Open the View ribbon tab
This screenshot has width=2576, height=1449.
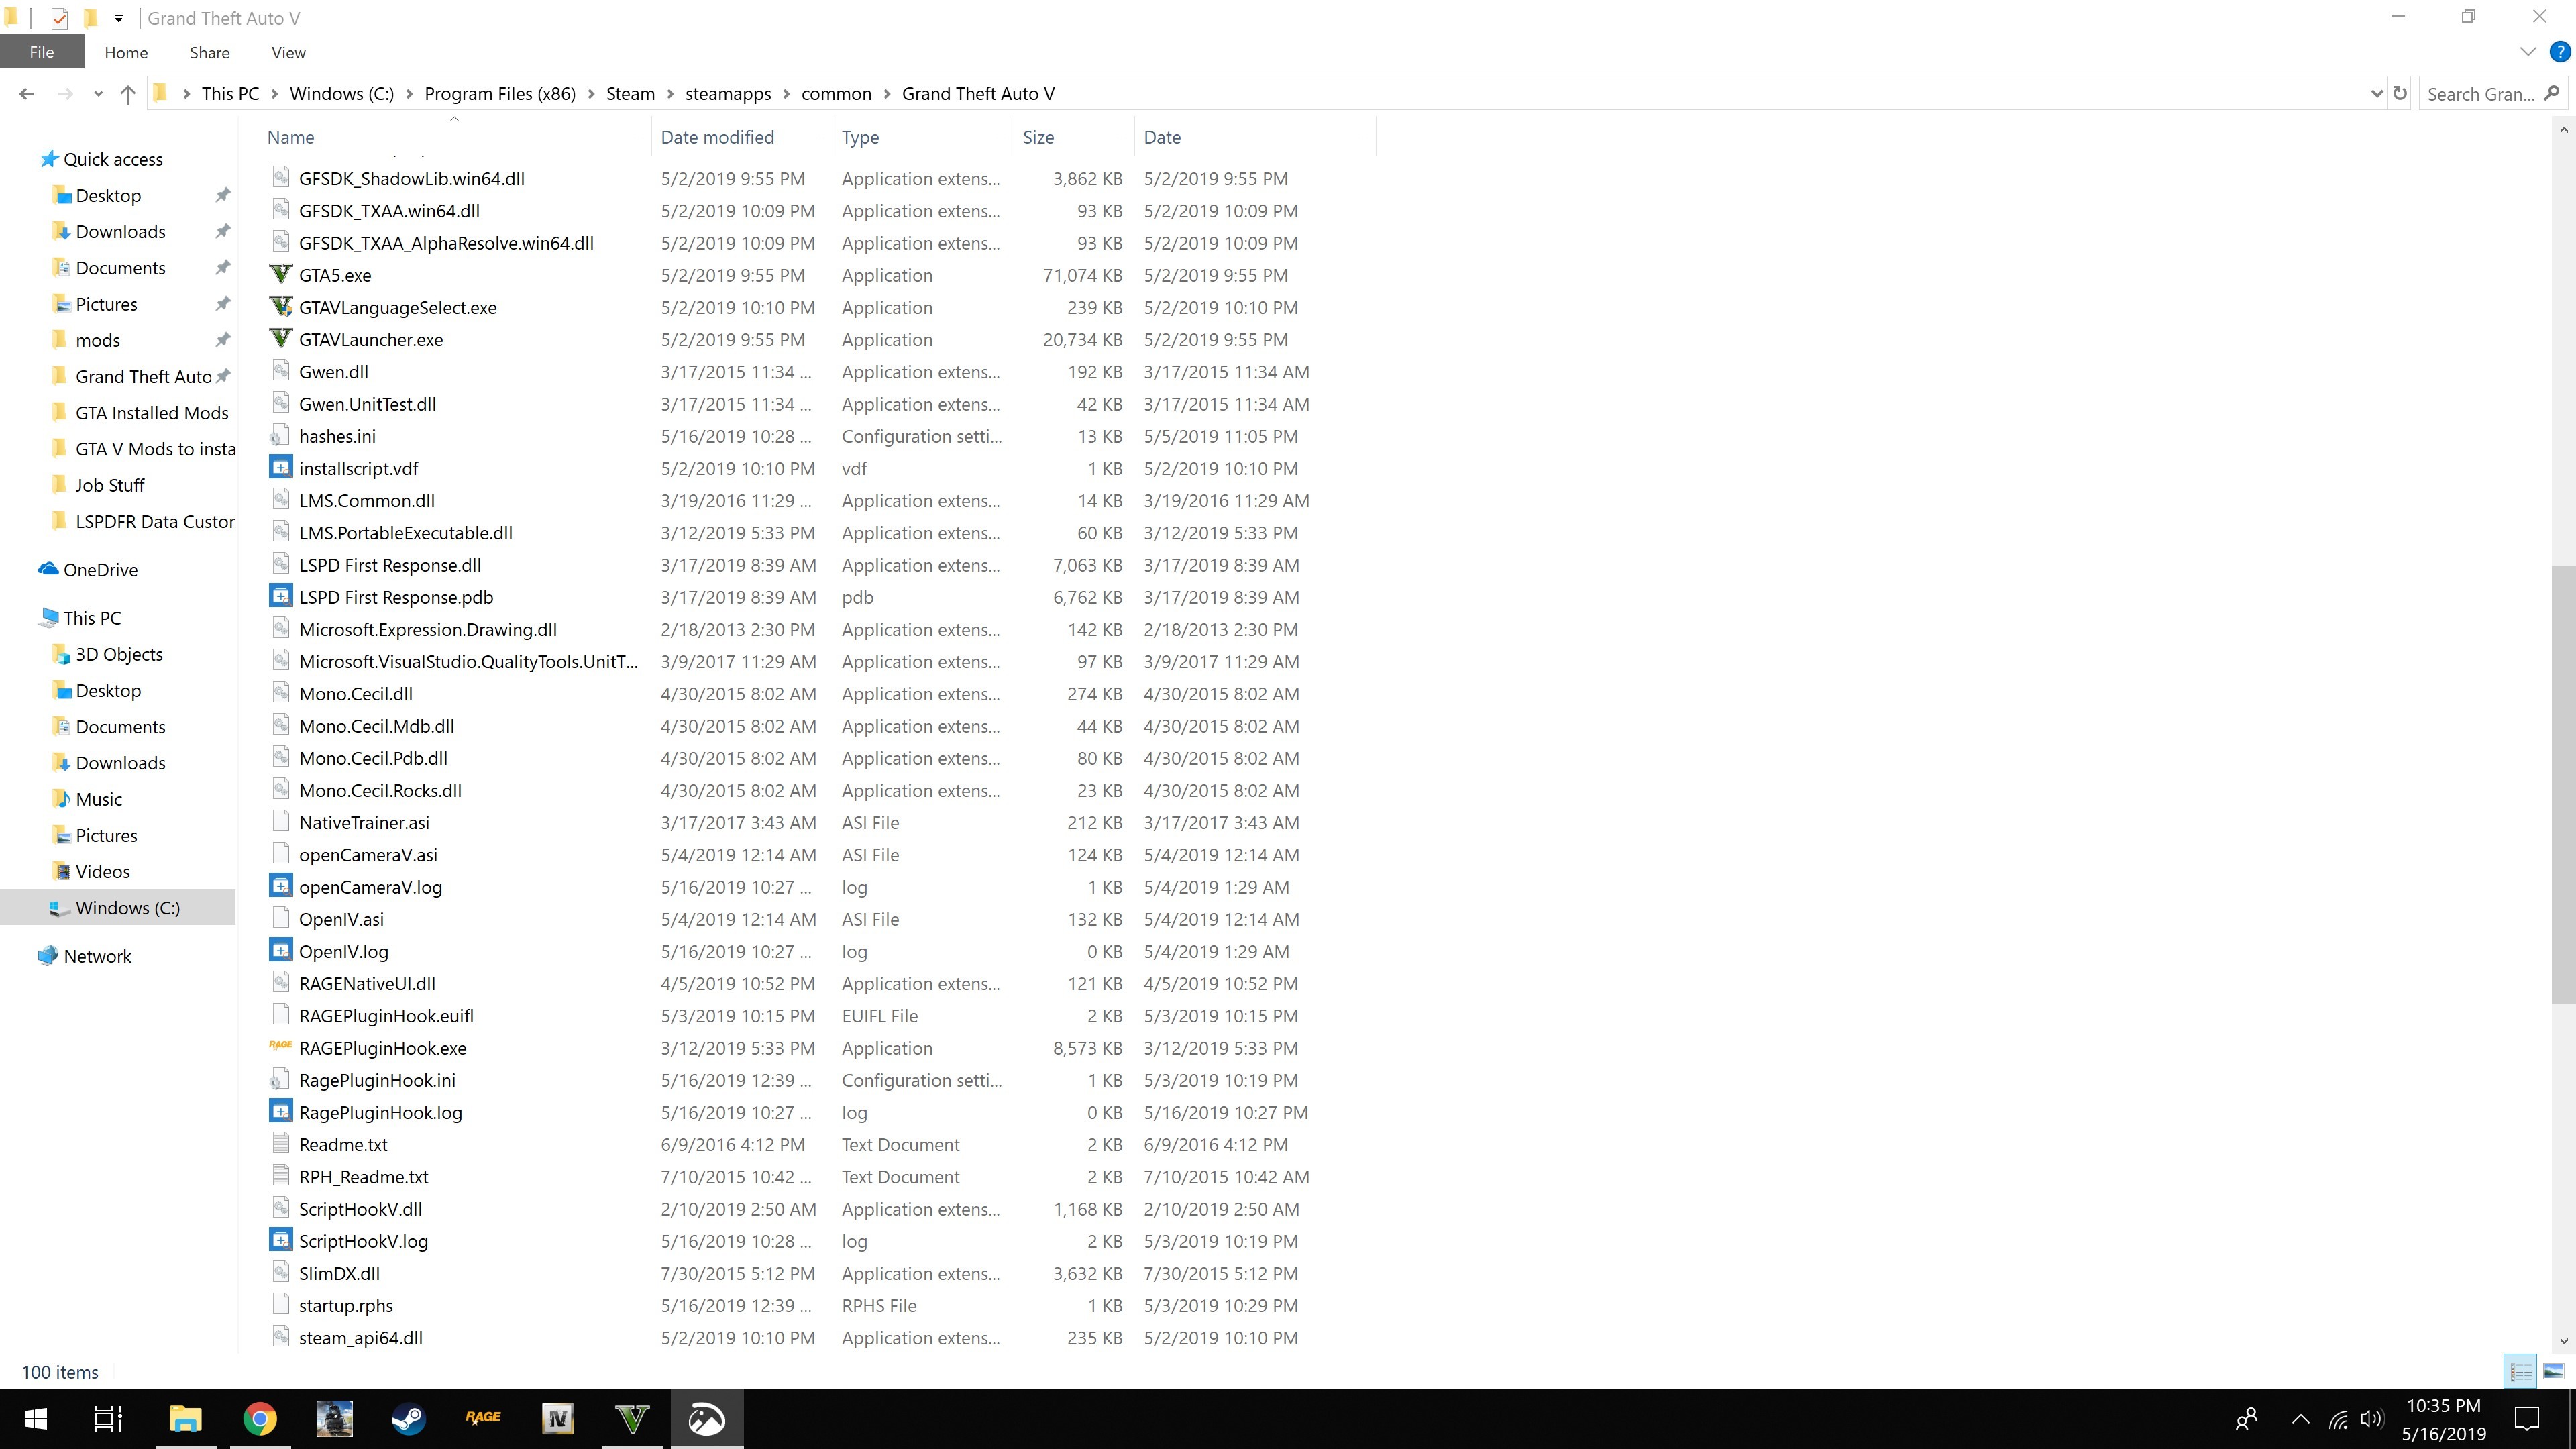tap(288, 52)
